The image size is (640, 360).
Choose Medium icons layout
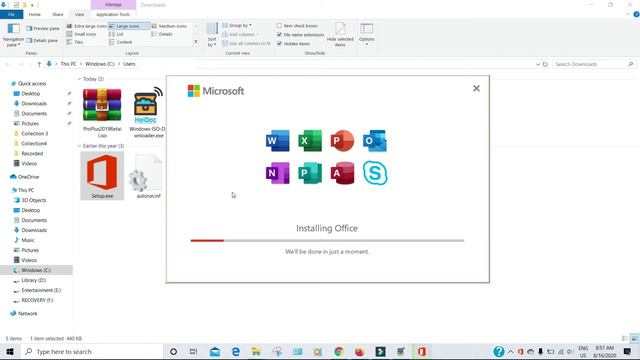pyautogui.click(x=169, y=26)
